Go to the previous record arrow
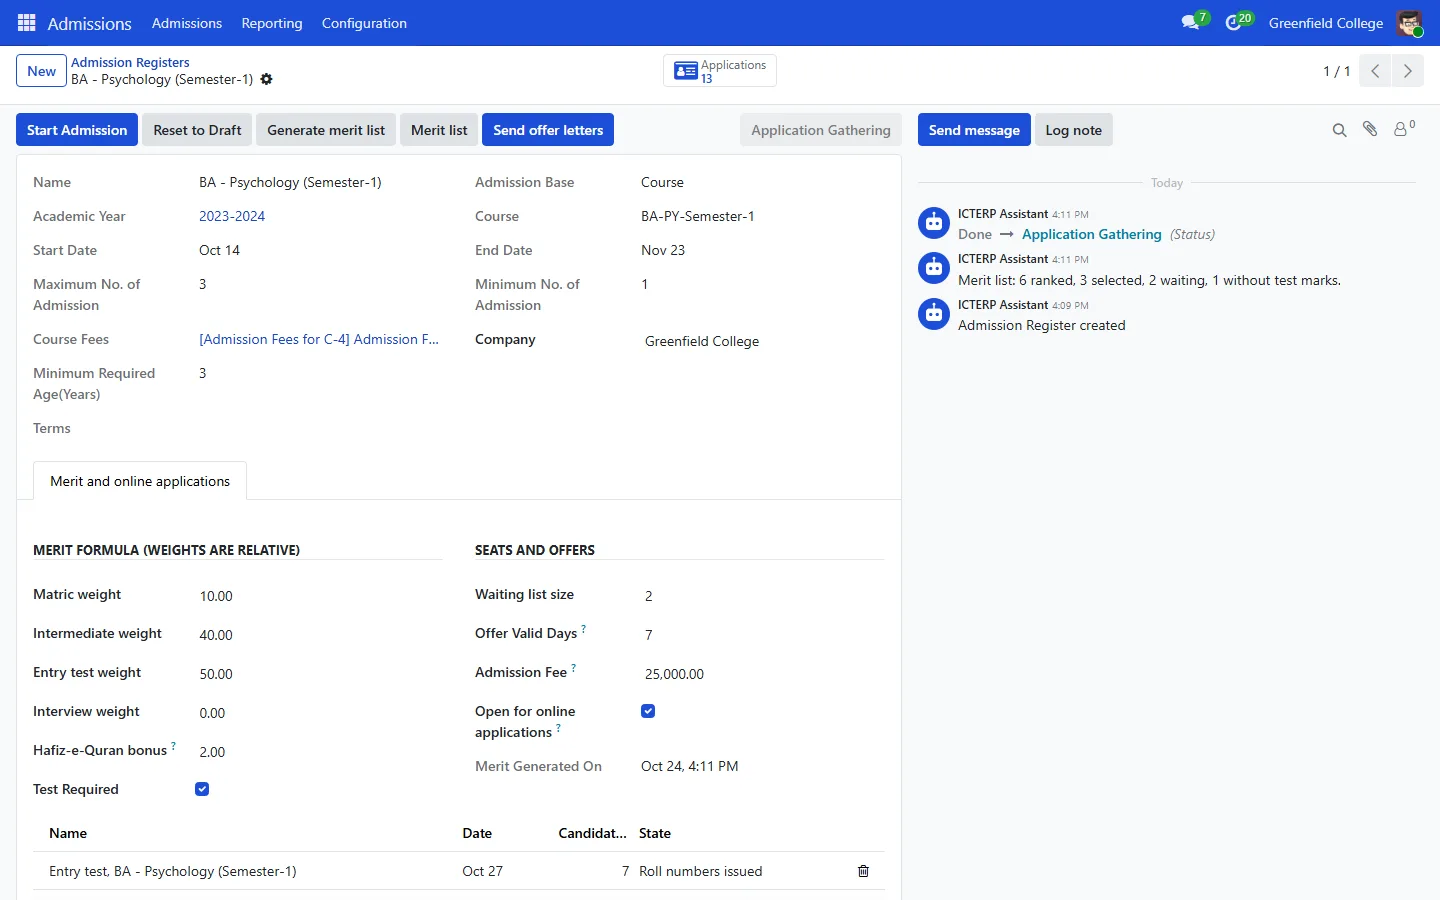 point(1375,71)
